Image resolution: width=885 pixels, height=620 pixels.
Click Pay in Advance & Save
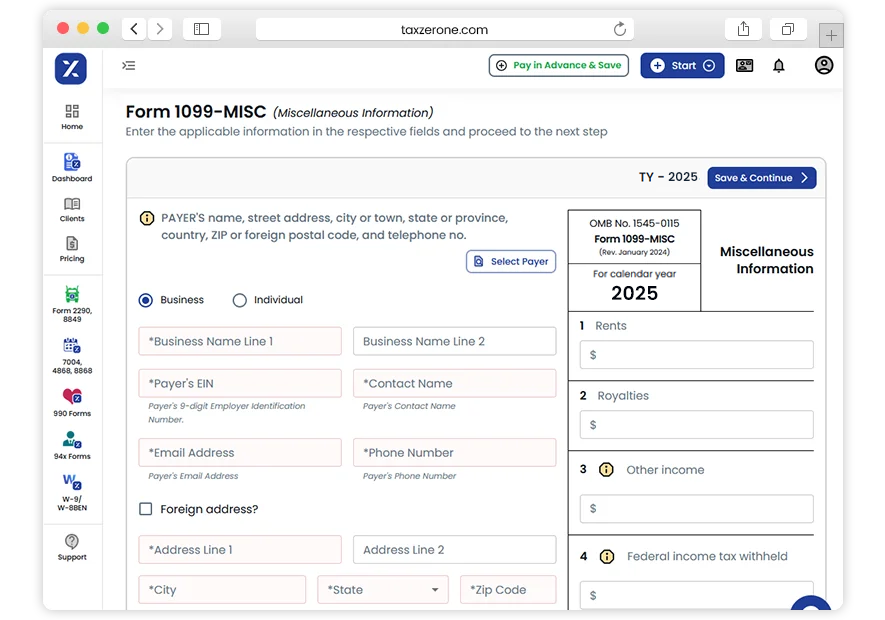coord(558,65)
